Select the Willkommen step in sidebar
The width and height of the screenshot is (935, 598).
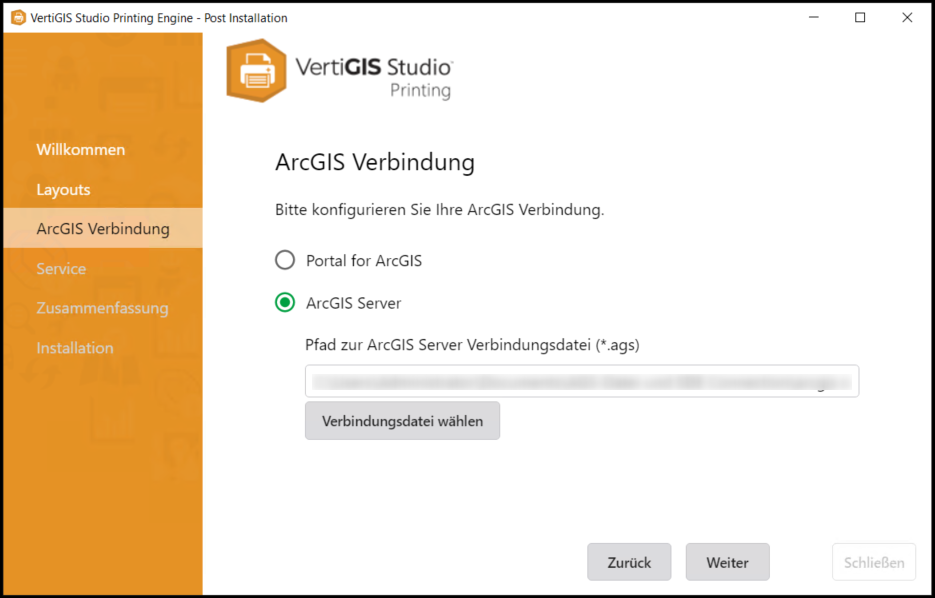(x=81, y=149)
